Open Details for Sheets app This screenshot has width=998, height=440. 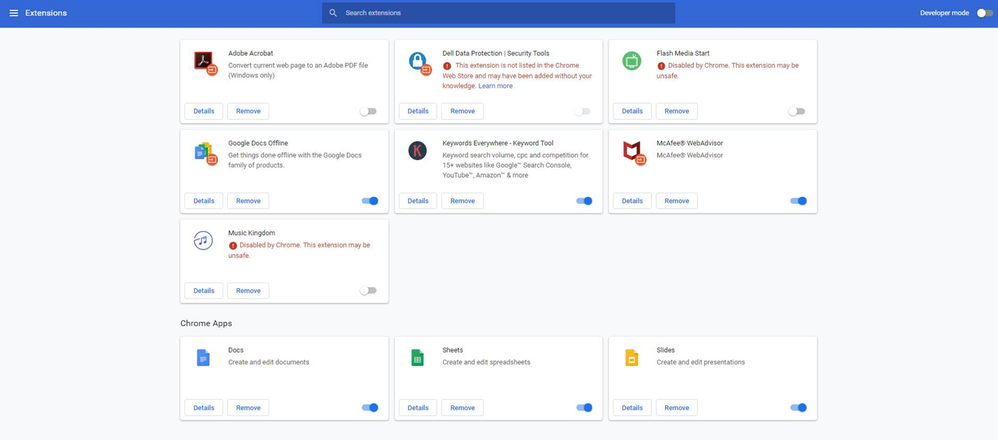pyautogui.click(x=418, y=408)
